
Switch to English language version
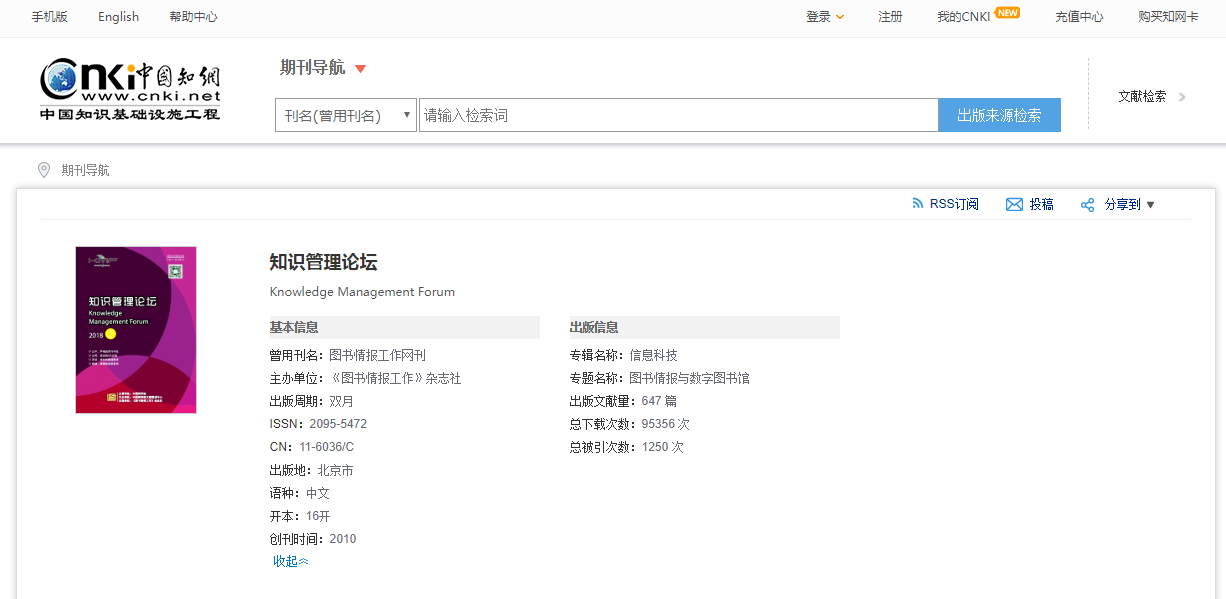tap(118, 17)
